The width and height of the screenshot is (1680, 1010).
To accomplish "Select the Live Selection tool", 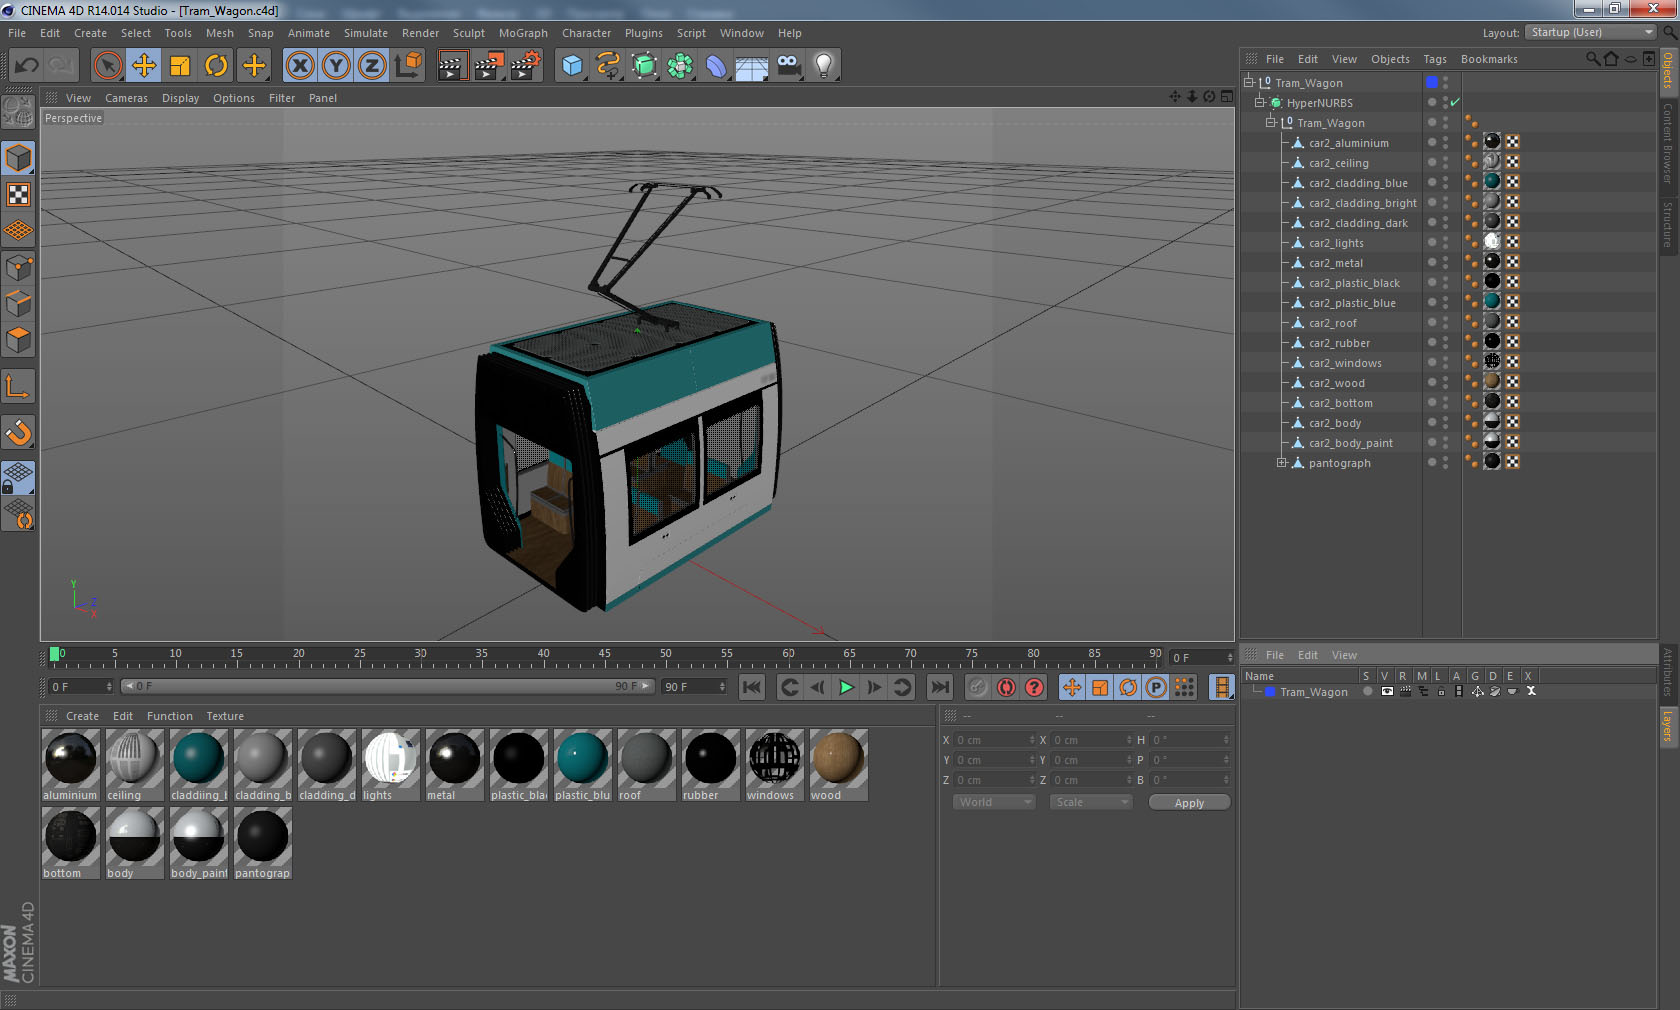I will pos(108,66).
